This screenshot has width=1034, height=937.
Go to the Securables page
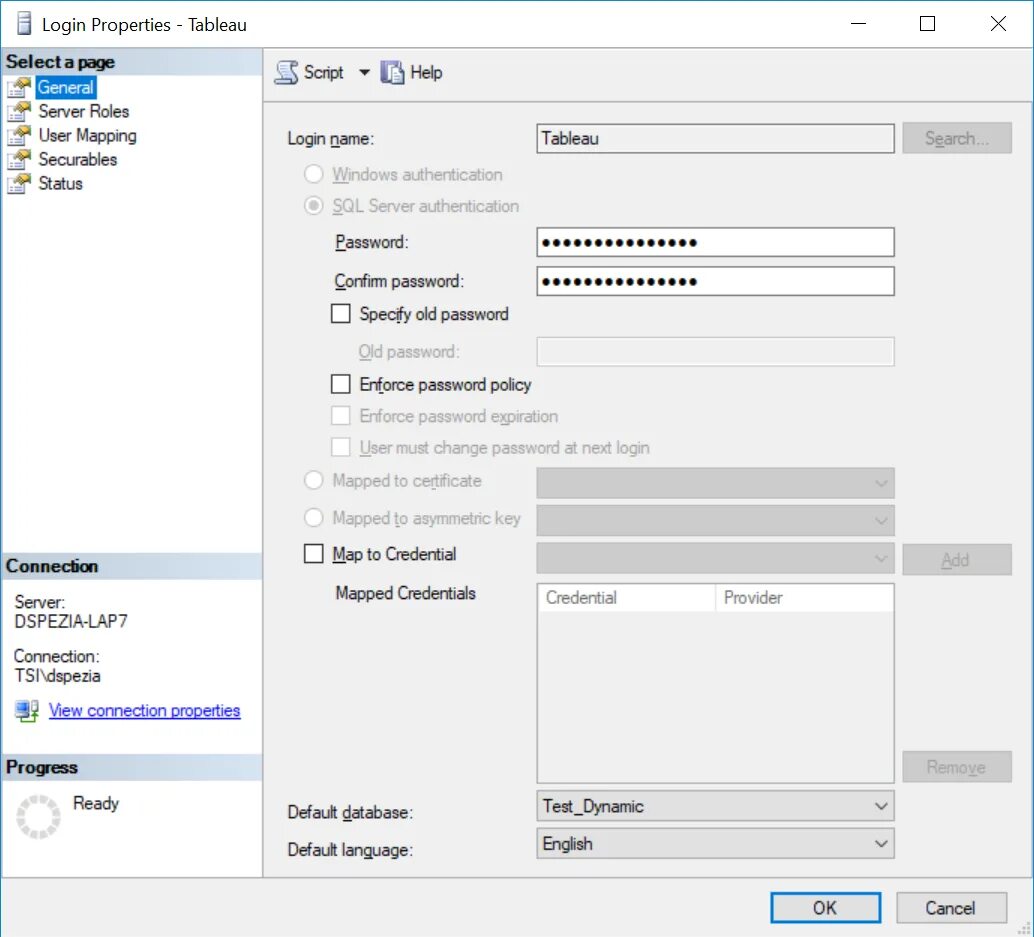[x=78, y=160]
